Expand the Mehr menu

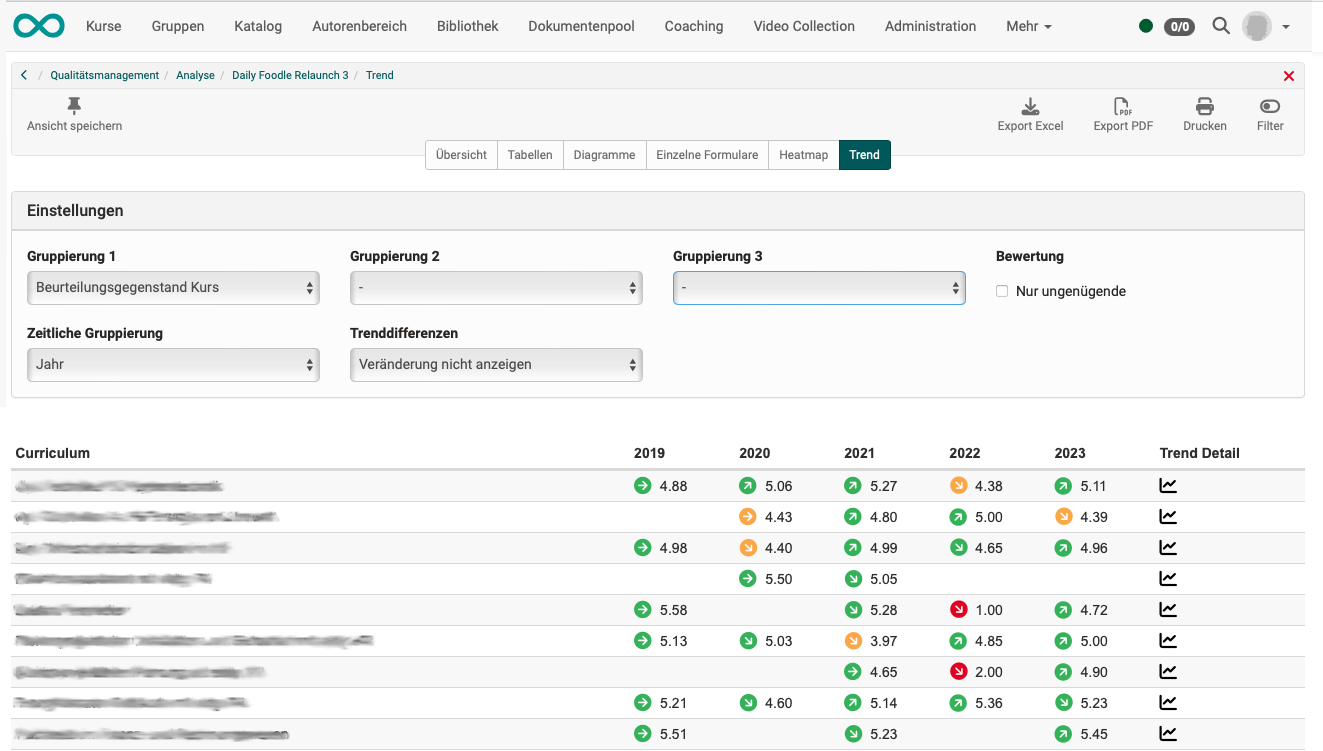1028,26
